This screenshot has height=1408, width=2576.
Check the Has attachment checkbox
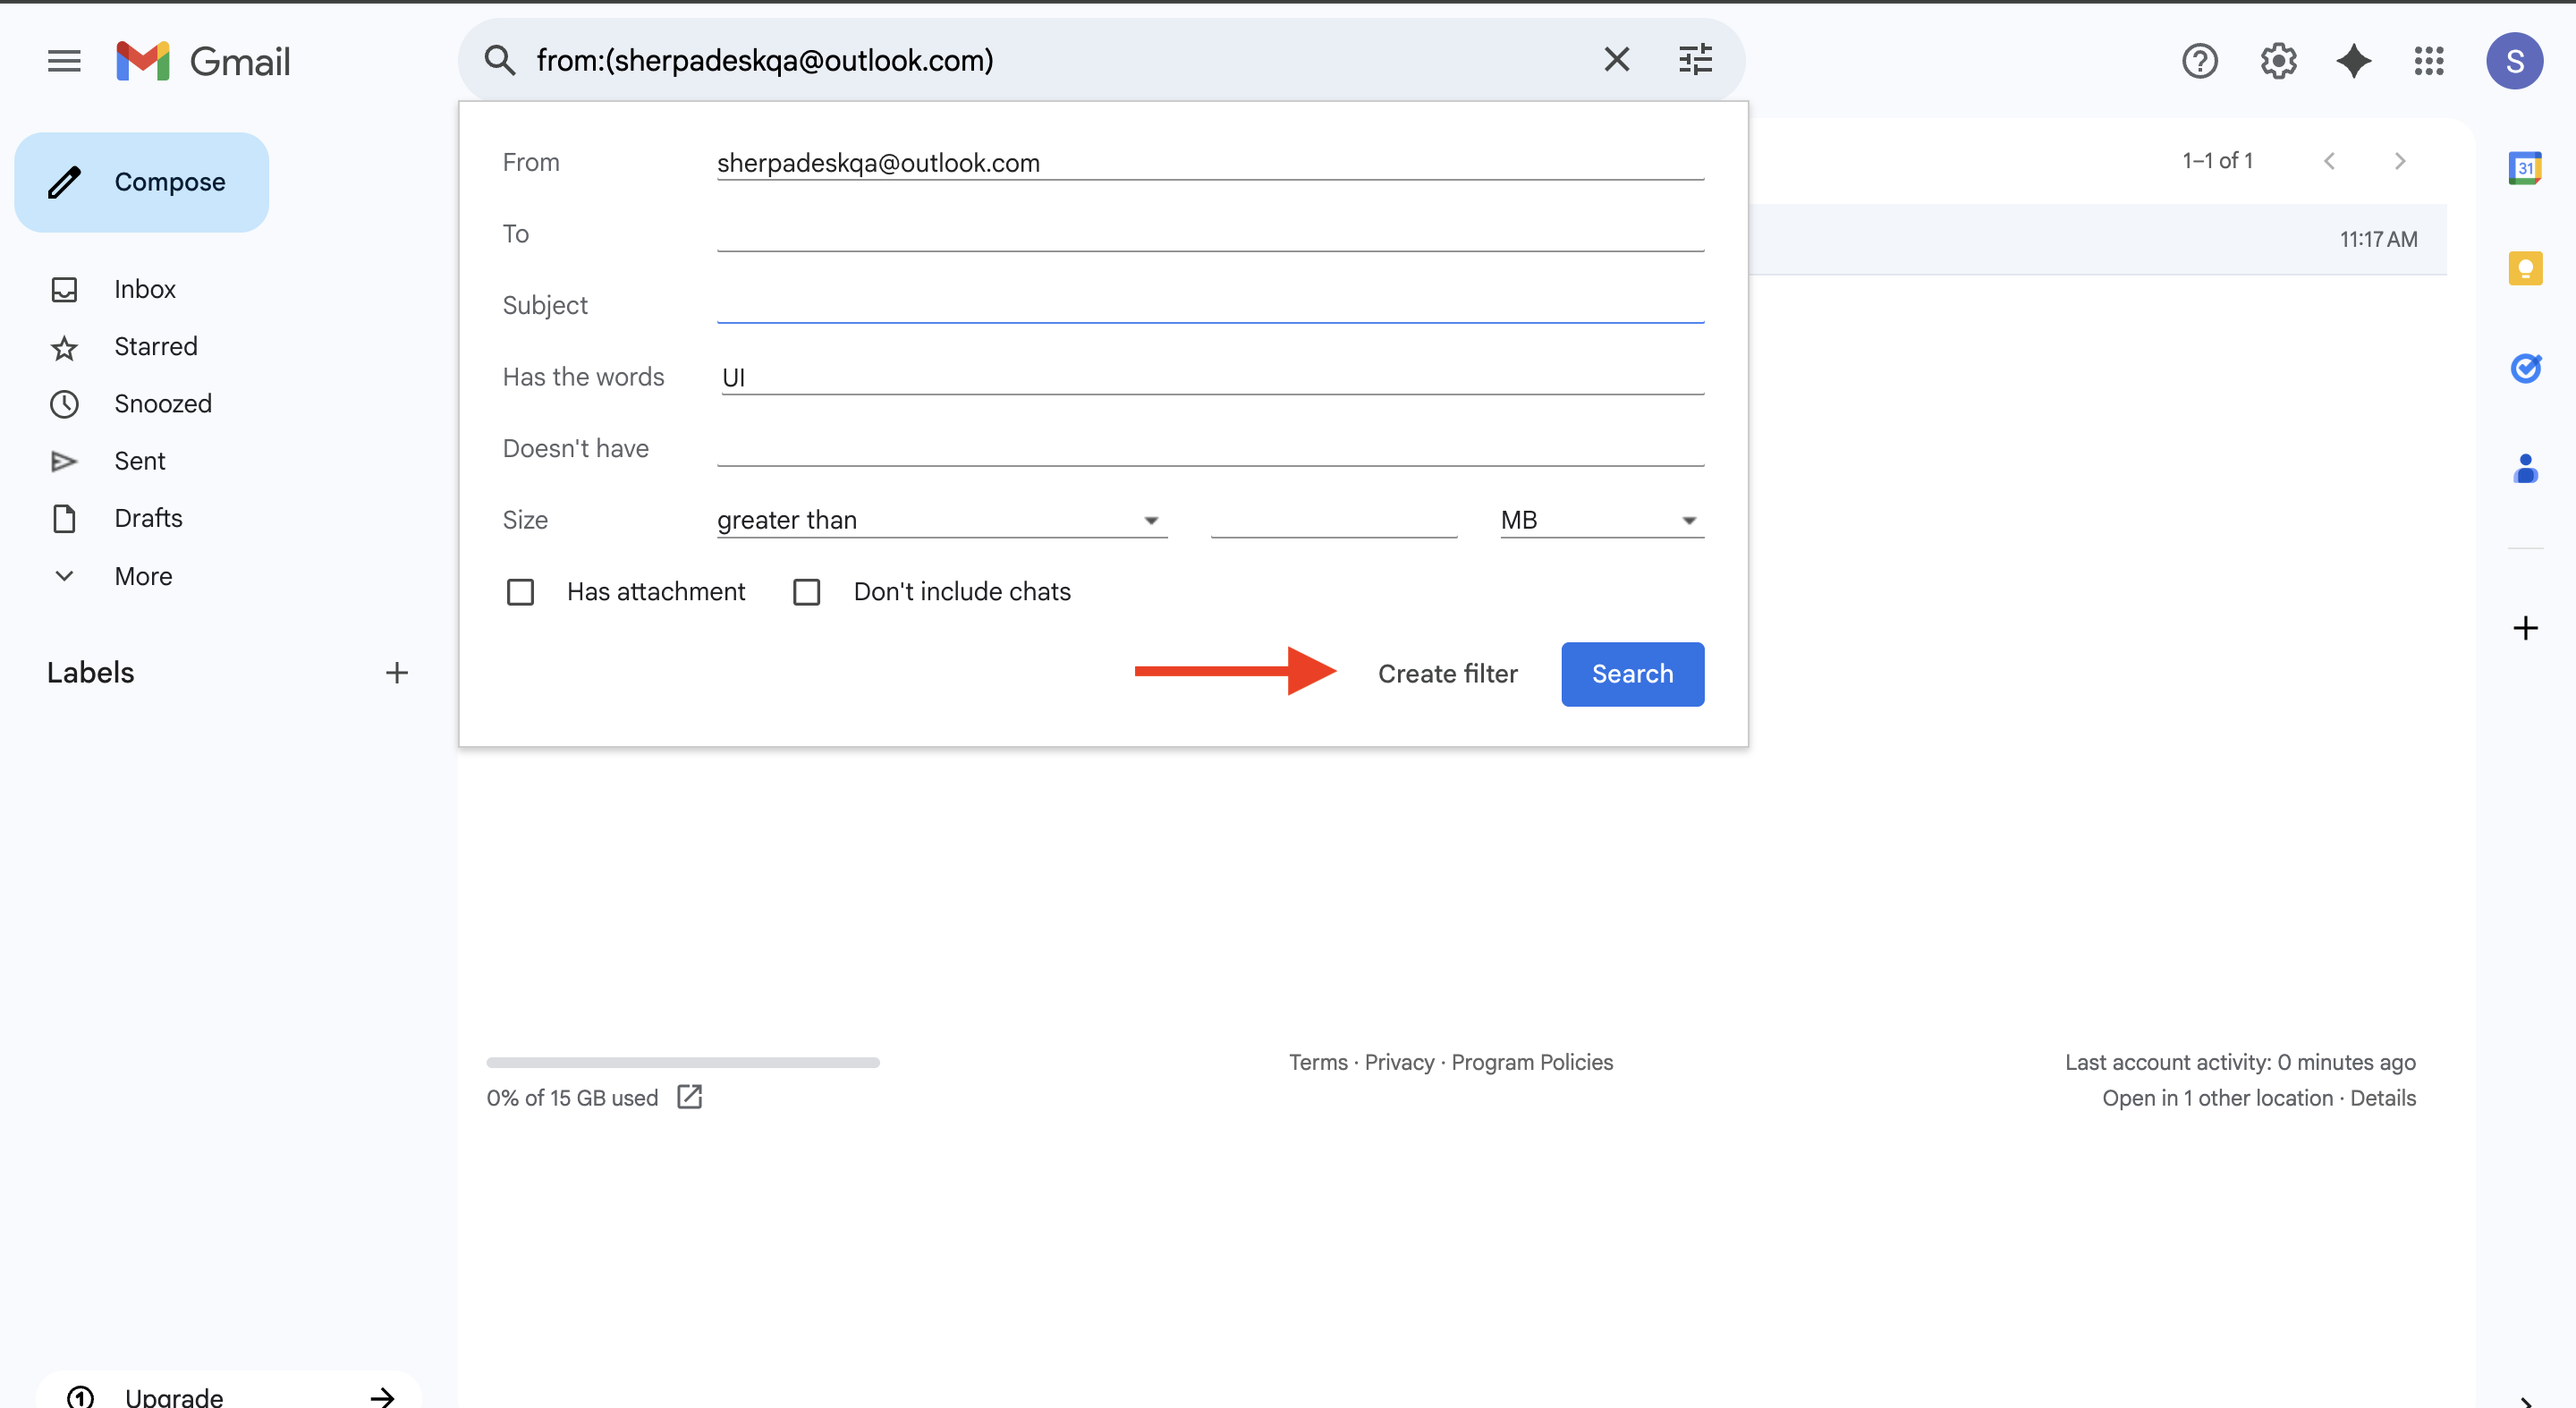[520, 592]
